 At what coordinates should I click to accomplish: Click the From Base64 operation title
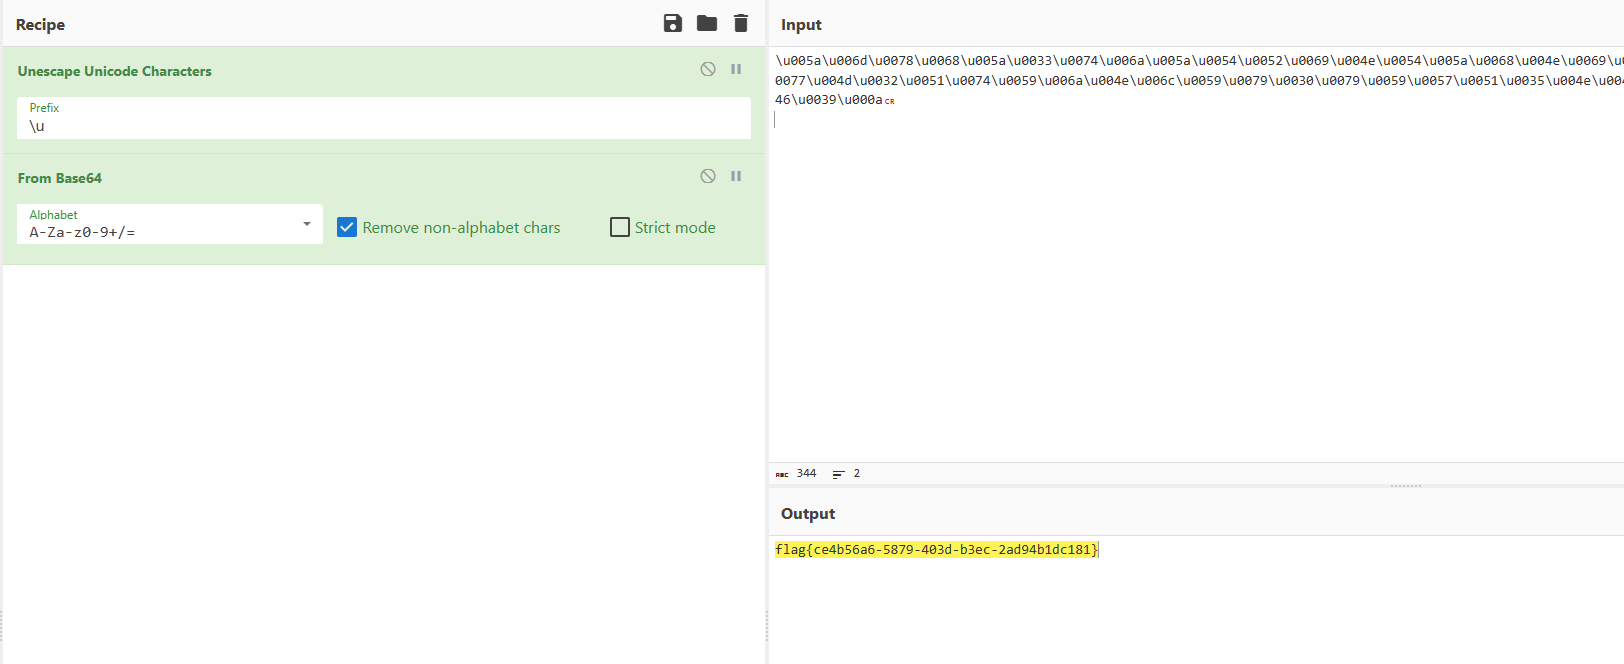(x=60, y=178)
